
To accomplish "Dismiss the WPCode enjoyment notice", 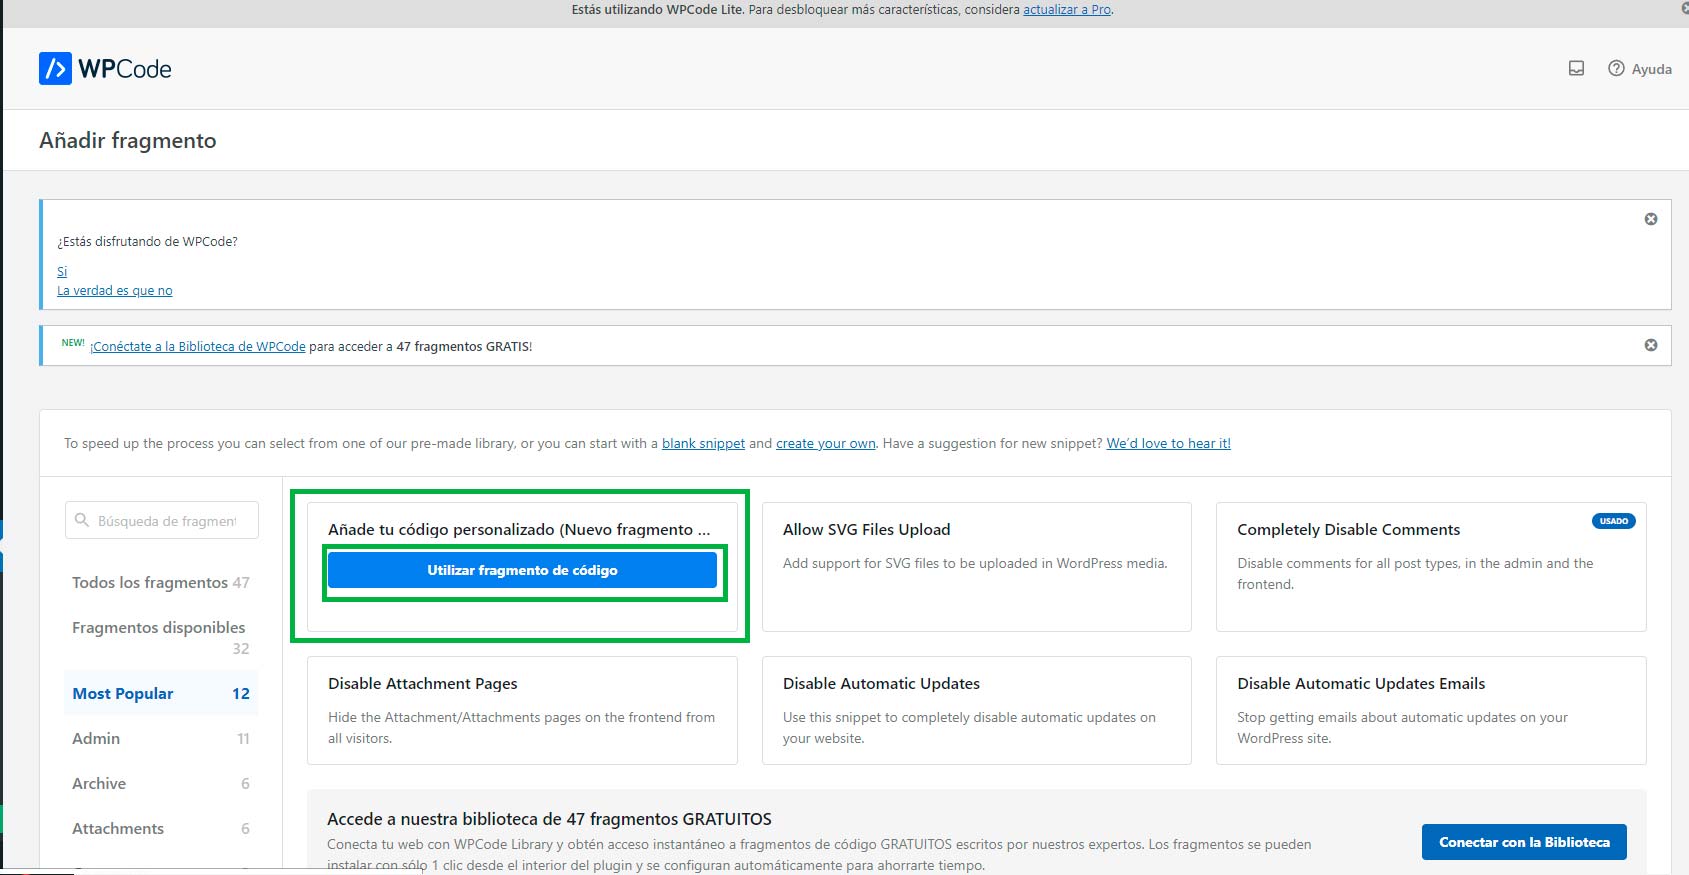I will coord(1651,219).
